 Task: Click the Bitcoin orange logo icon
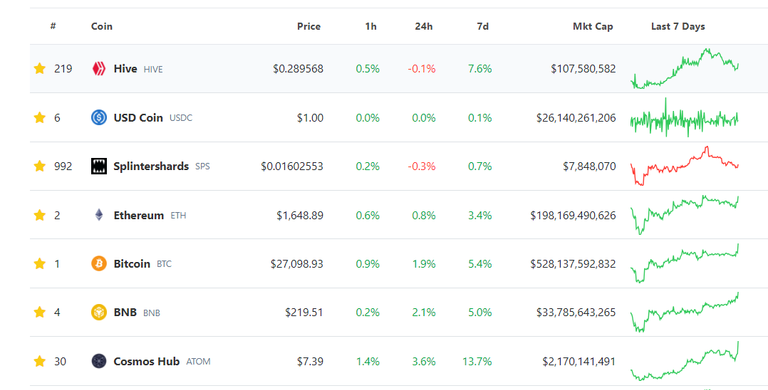pyautogui.click(x=99, y=264)
